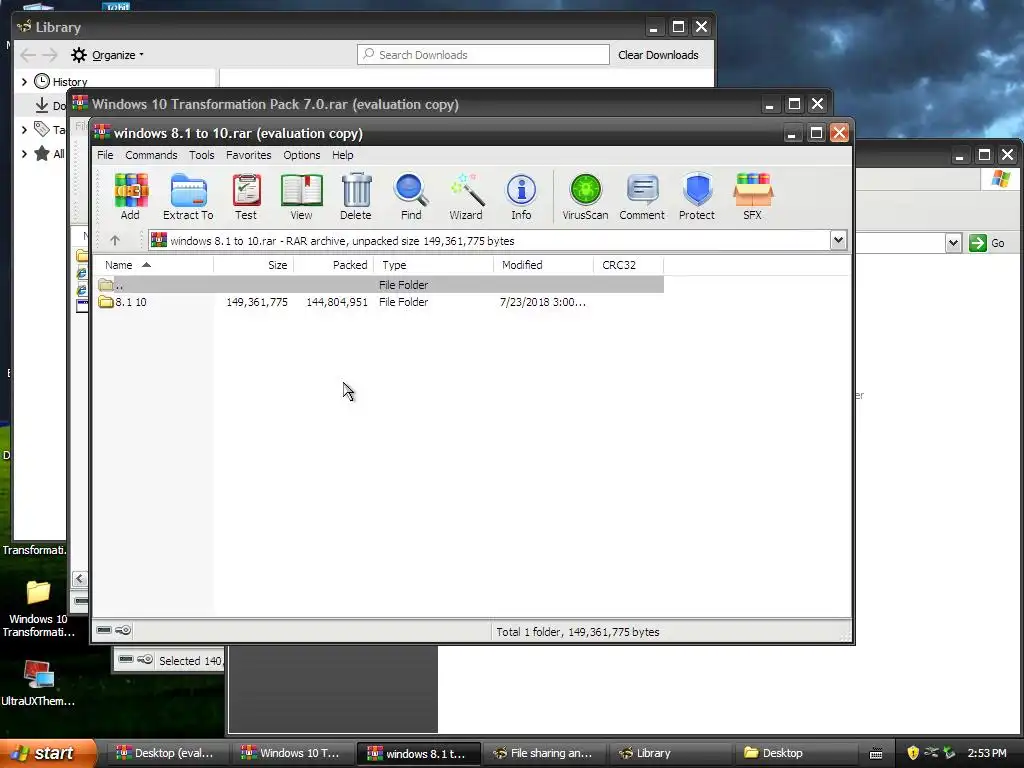This screenshot has height=768, width=1024.
Task: Click the disk icon in status bar
Action: [104, 630]
